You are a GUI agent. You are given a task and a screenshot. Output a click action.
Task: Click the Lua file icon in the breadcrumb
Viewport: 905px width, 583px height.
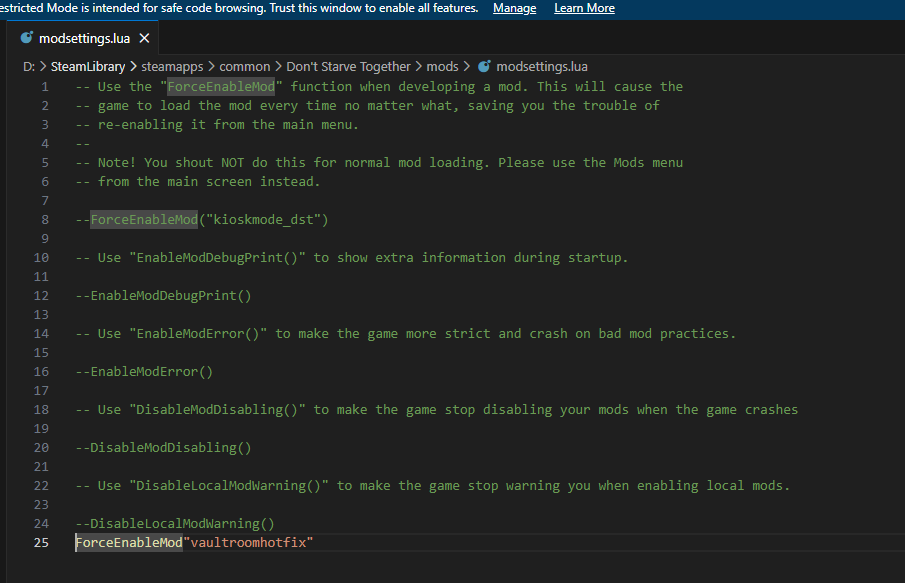(484, 67)
